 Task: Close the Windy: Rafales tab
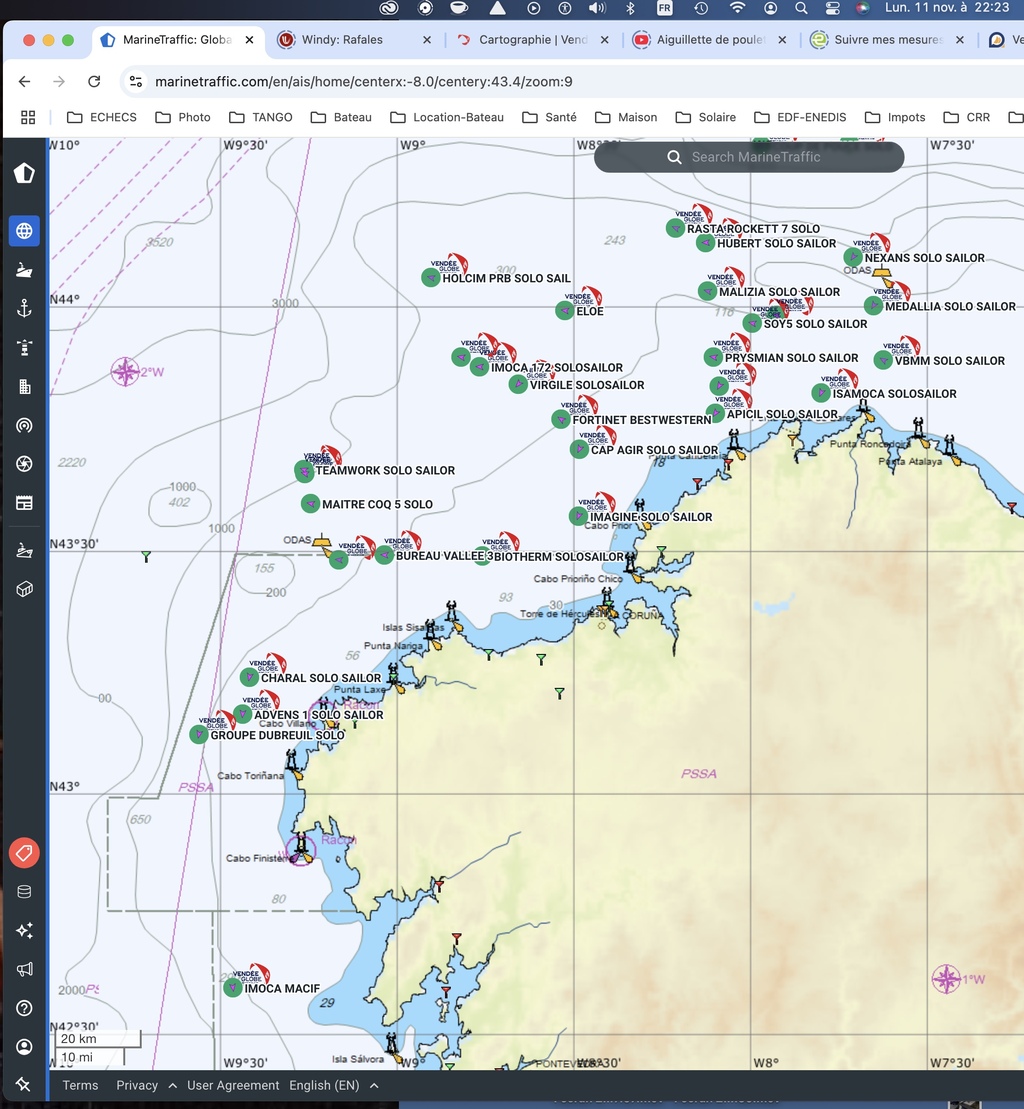tap(427, 40)
